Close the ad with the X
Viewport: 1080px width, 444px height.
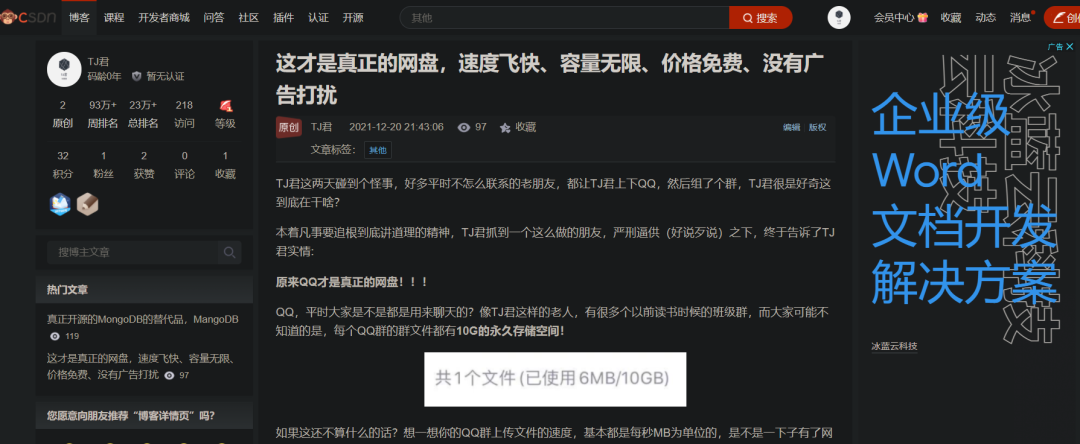coord(1070,47)
